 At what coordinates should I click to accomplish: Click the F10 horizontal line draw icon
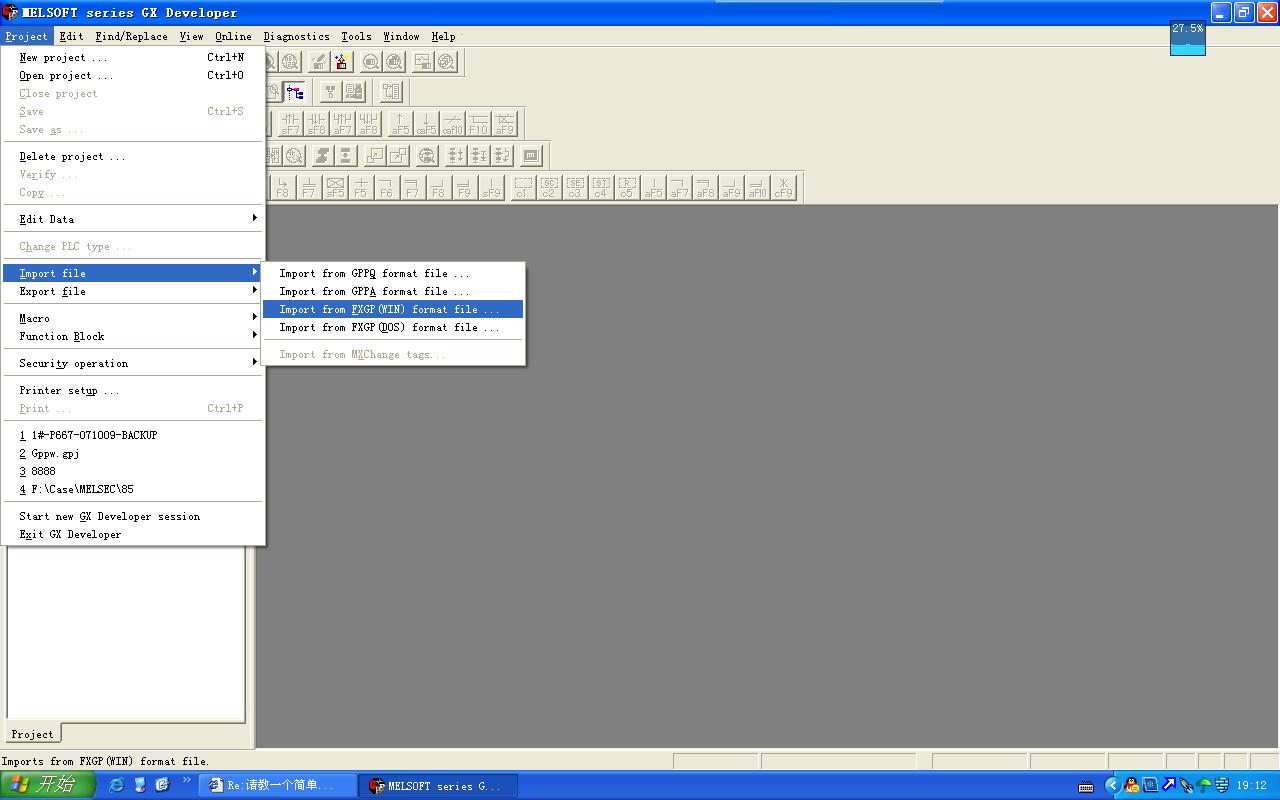(479, 123)
